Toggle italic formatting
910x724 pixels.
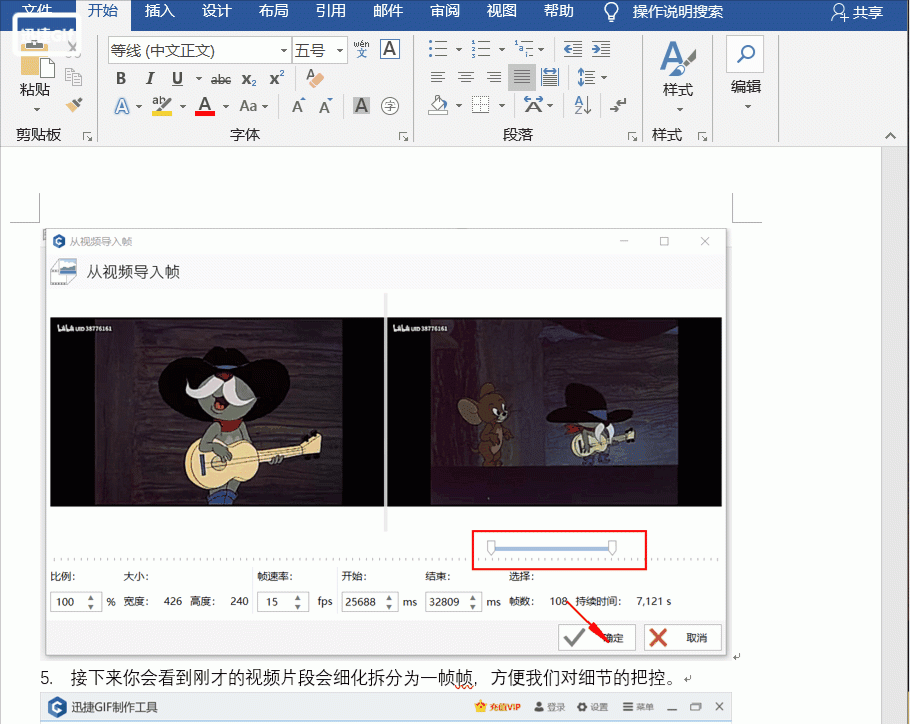tap(150, 78)
